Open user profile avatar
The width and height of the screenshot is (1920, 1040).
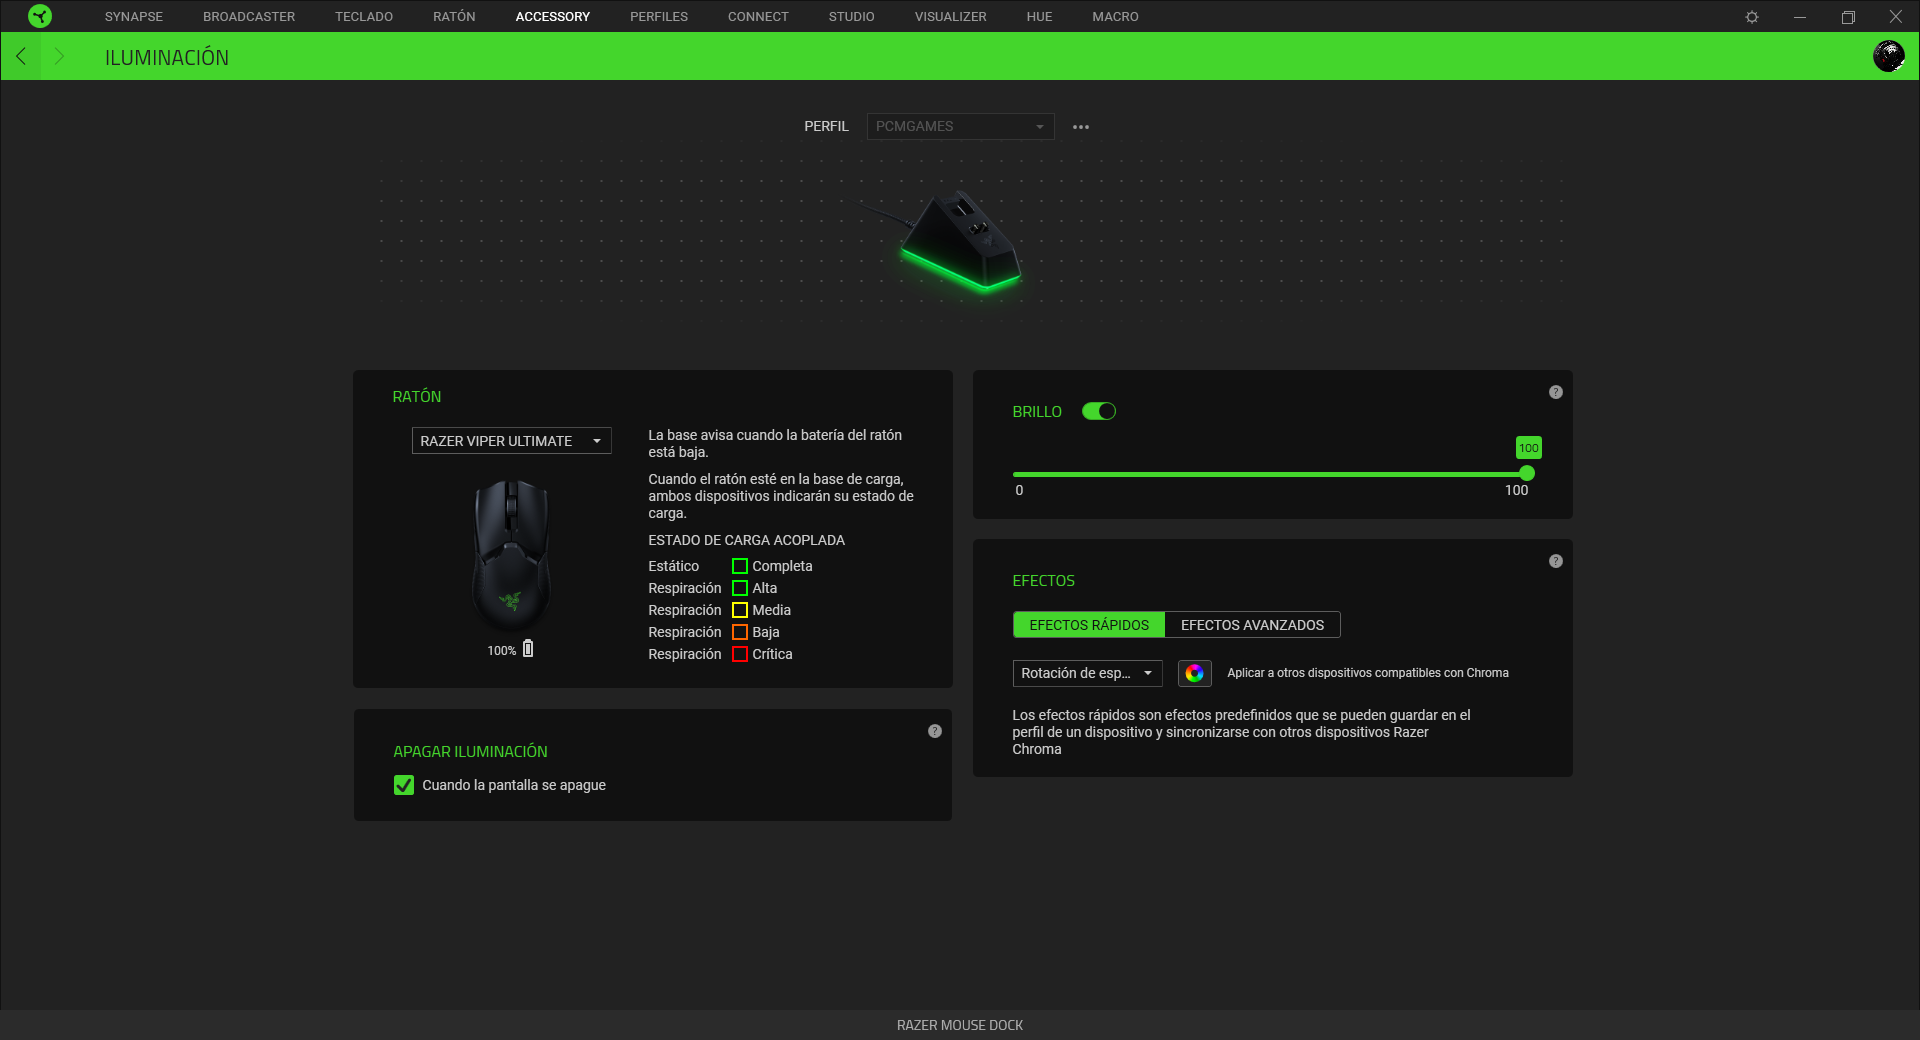[1888, 56]
